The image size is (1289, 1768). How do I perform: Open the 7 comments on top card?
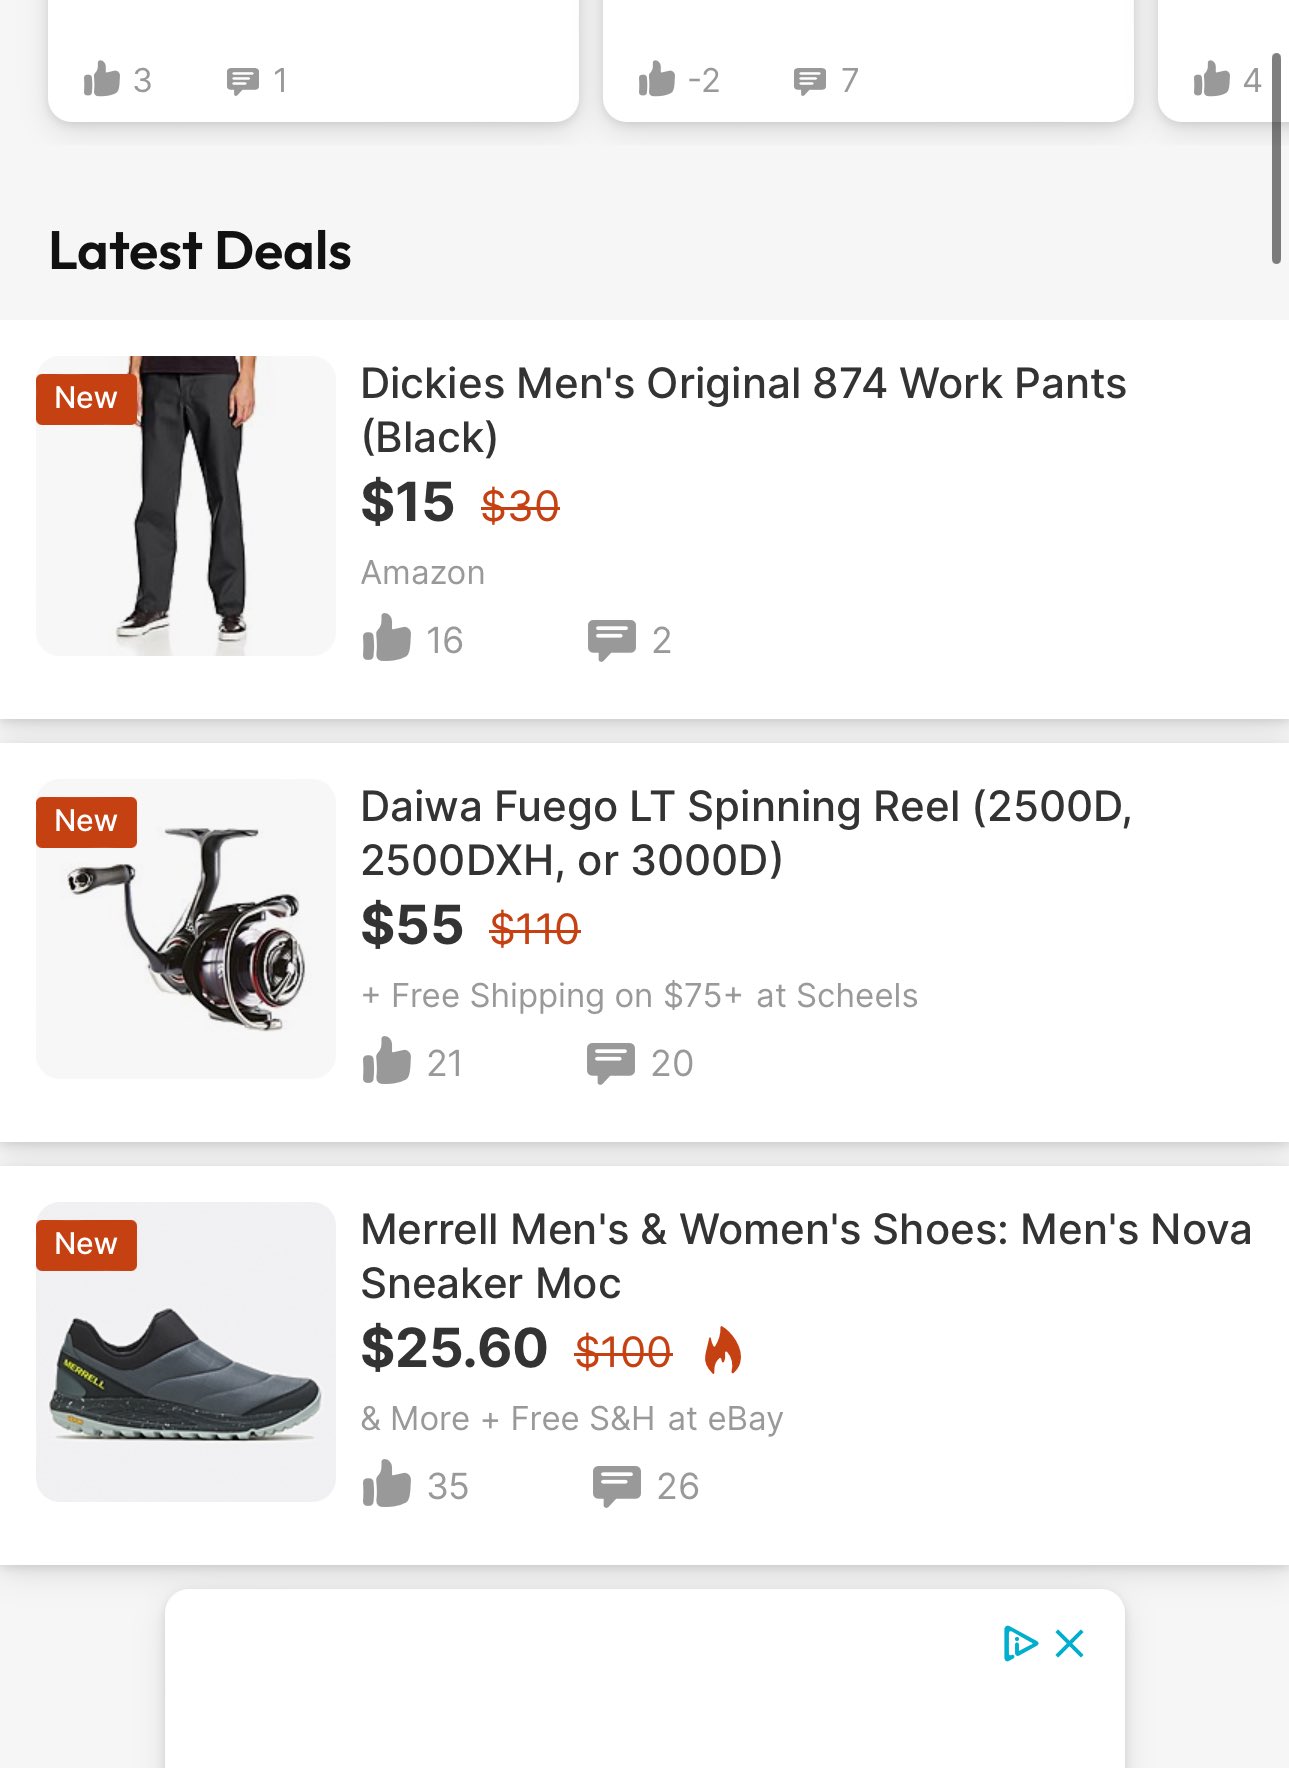point(809,81)
